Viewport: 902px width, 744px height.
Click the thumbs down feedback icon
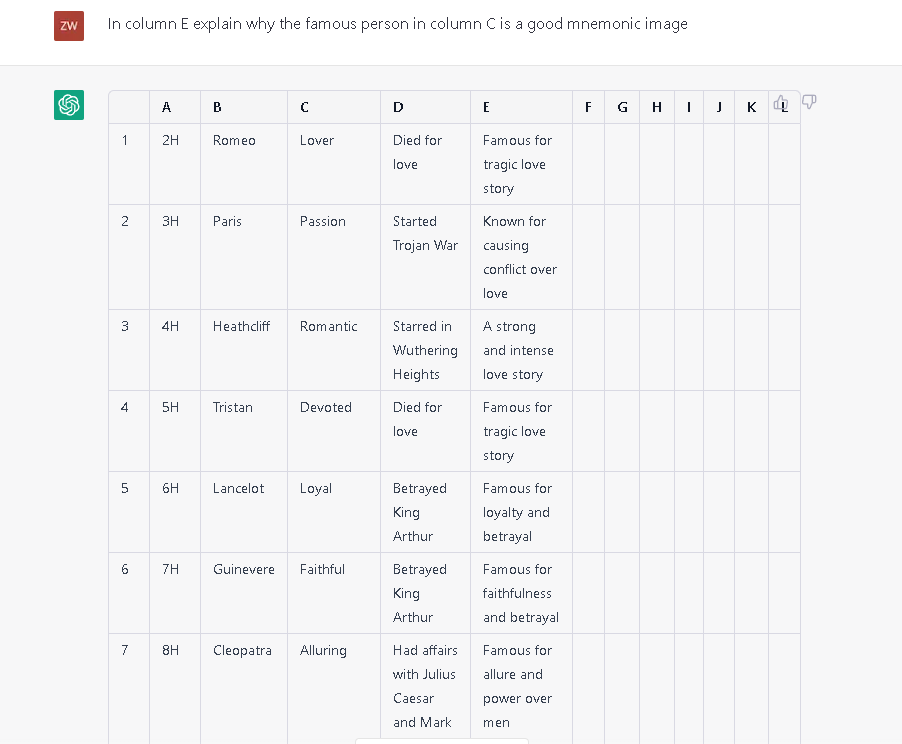click(x=809, y=102)
